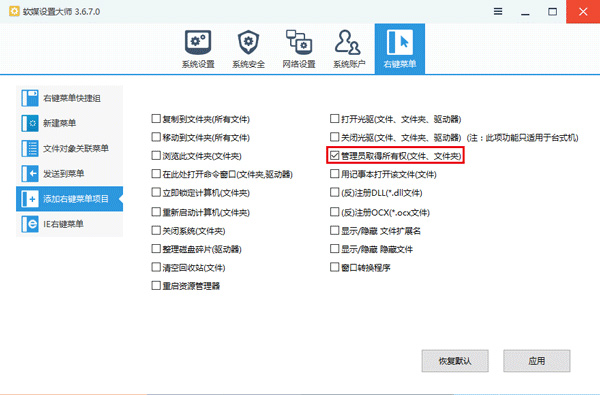Image resolution: width=600 pixels, height=395 pixels.
Task: Enable 打开光驱 checkbox
Action: click(334, 119)
